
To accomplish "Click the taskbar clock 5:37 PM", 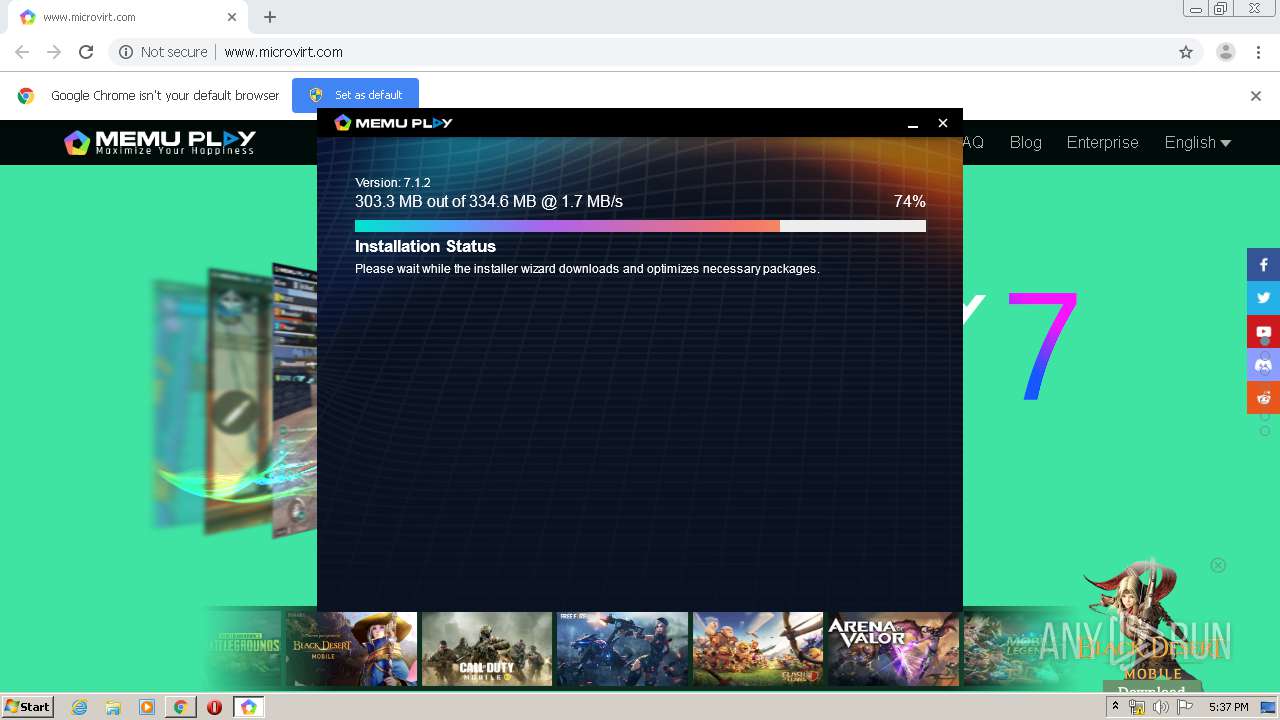I will tap(1228, 707).
